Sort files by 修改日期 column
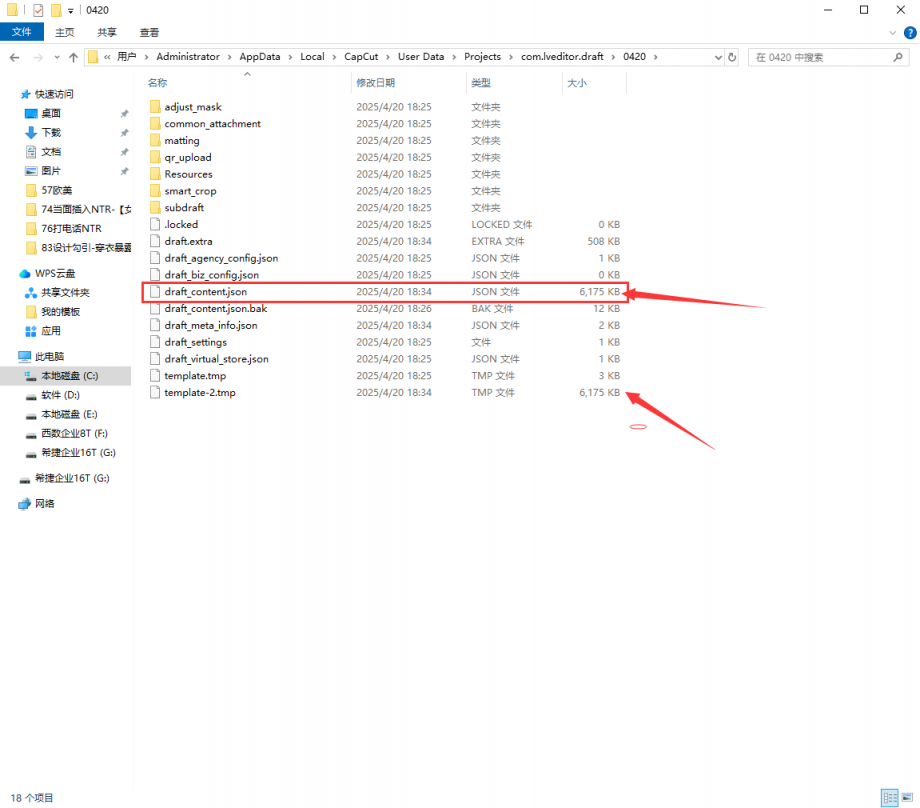Viewport: 920px width, 808px height. click(375, 82)
